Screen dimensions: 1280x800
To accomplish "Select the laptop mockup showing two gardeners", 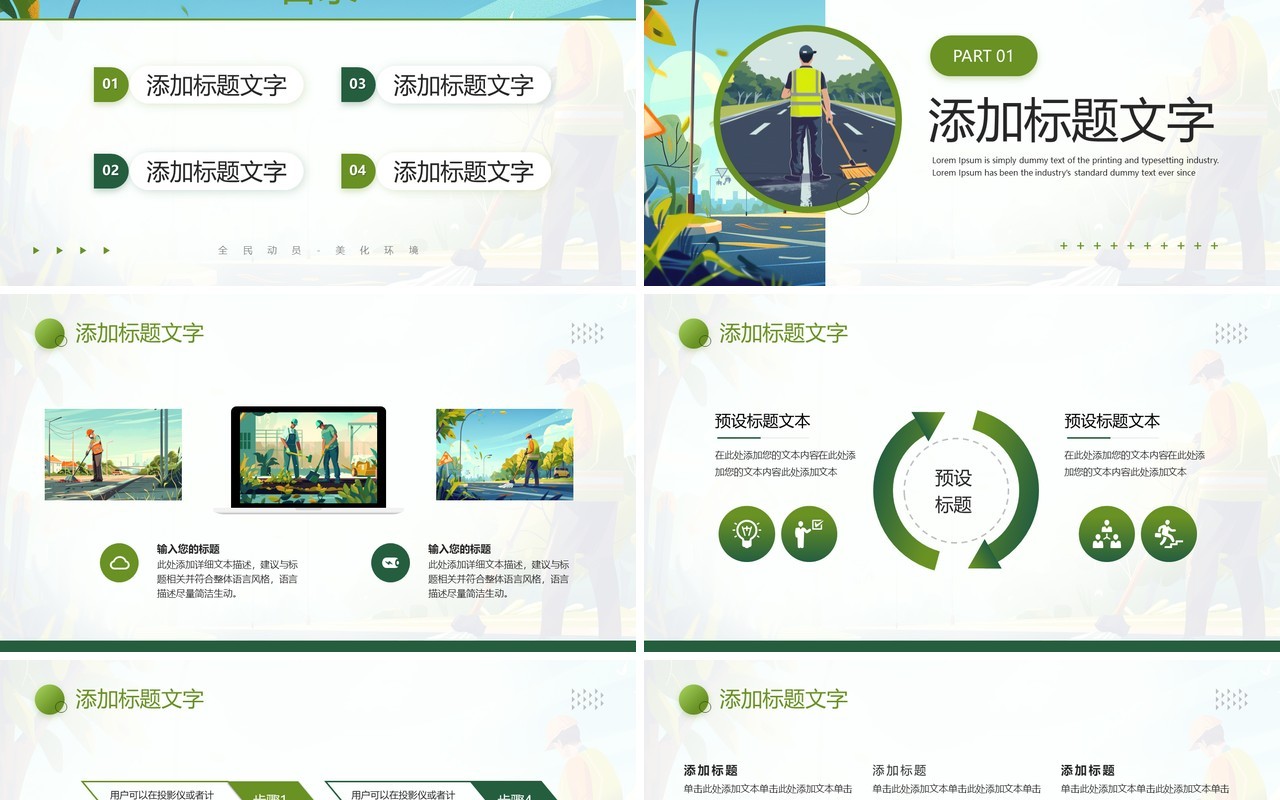I will tap(308, 460).
